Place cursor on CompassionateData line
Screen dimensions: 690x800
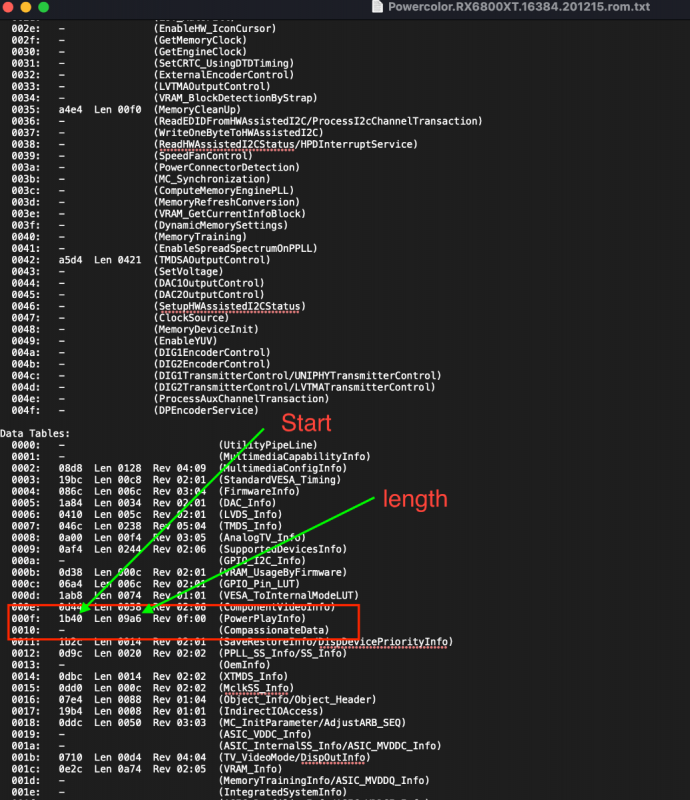[x=272, y=630]
